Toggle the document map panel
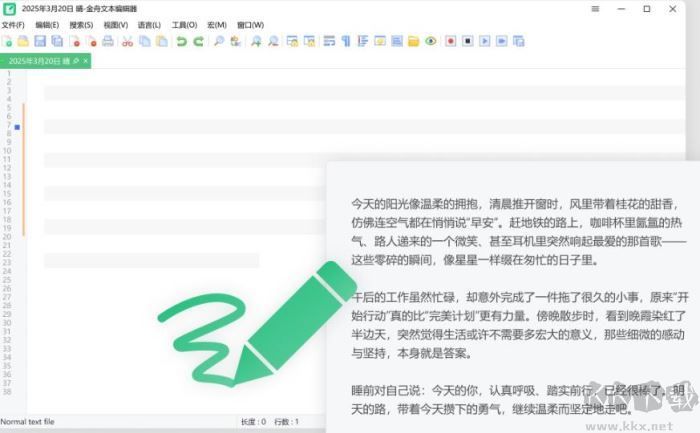700x433 pixels. (x=397, y=42)
